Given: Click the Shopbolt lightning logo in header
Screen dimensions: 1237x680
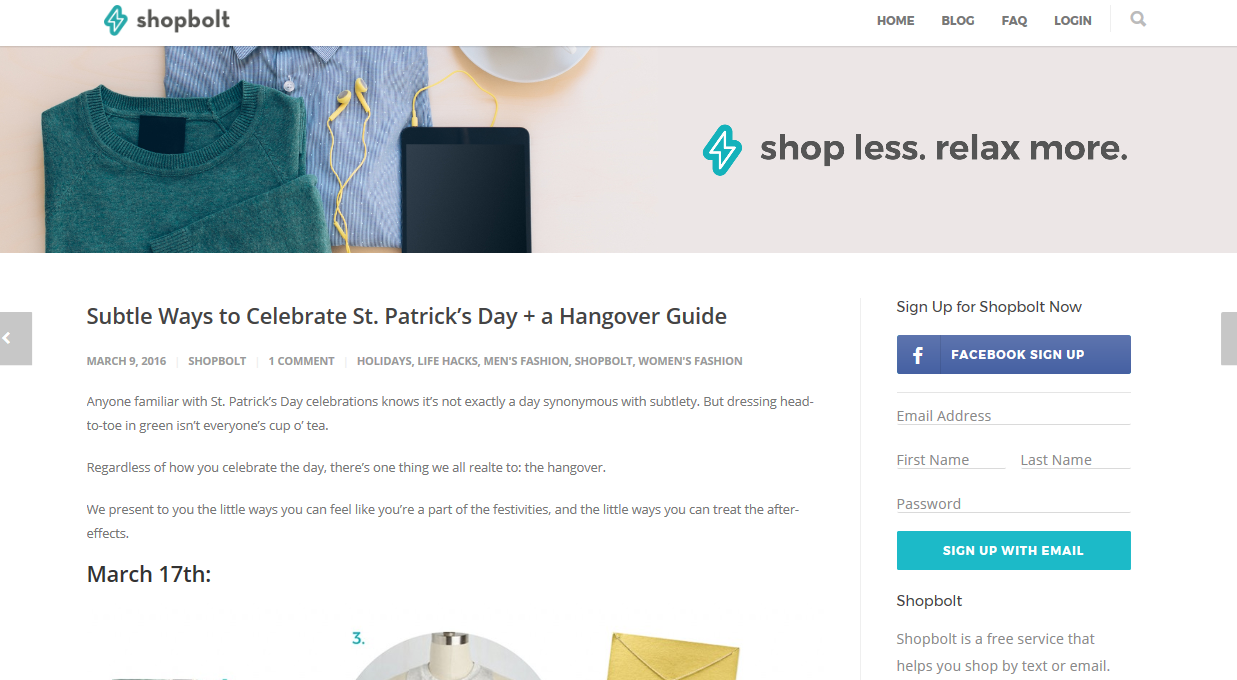Looking at the screenshot, I should (116, 20).
